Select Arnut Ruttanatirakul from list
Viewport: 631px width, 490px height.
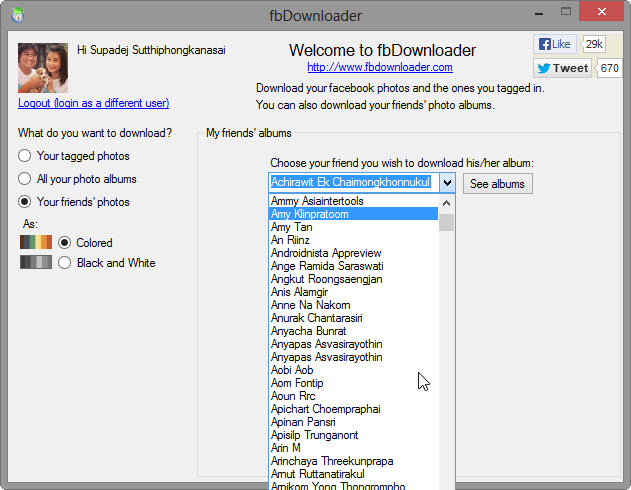353,474
